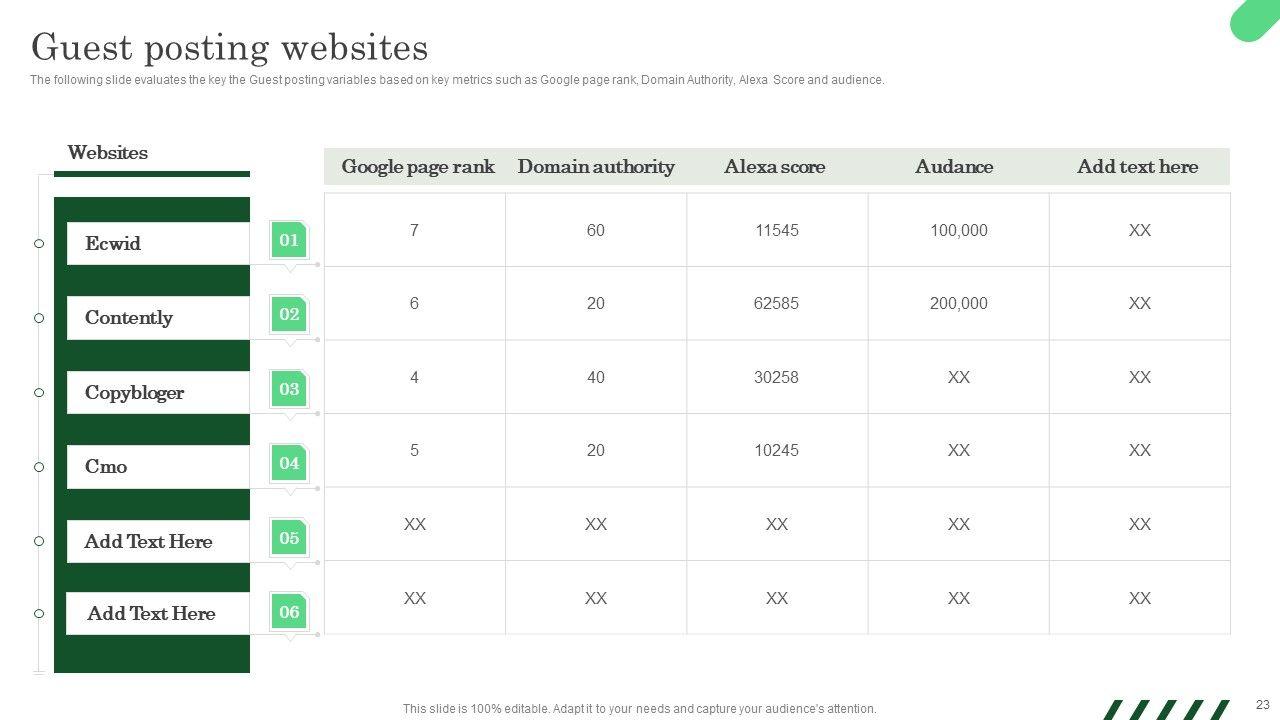1280x720 pixels.
Task: Click Contently's Domain authority value 20
Action: coord(596,303)
